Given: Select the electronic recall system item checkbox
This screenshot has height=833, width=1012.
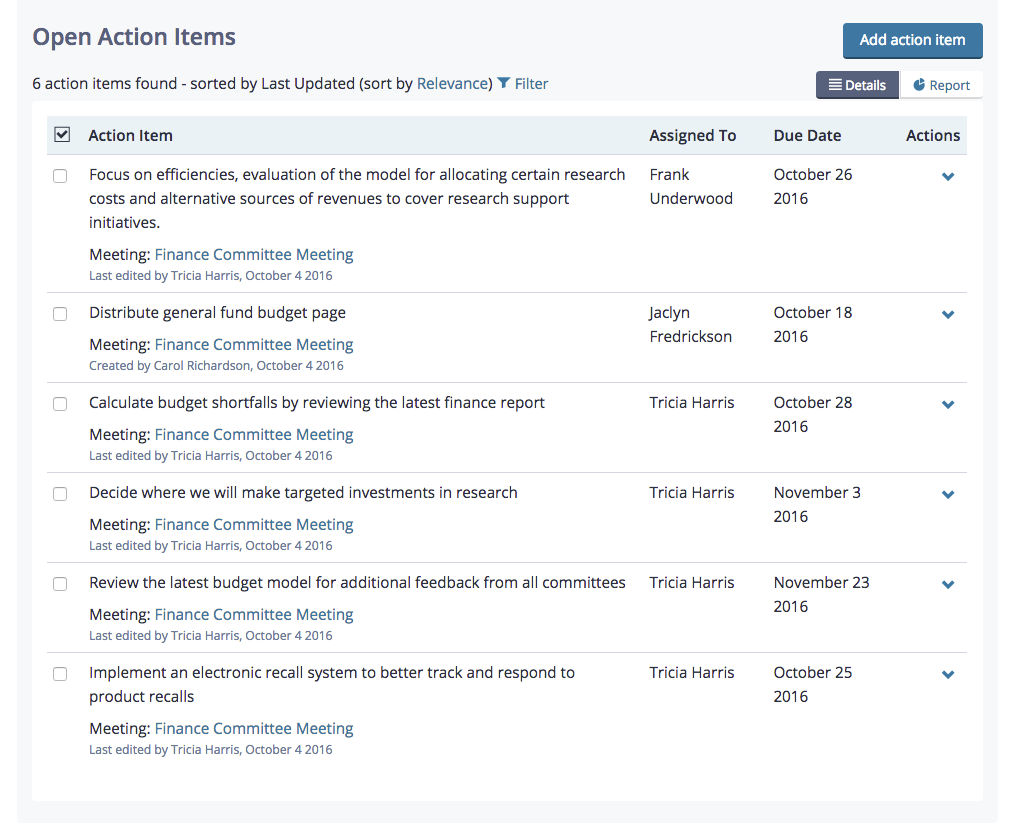Looking at the screenshot, I should (59, 674).
